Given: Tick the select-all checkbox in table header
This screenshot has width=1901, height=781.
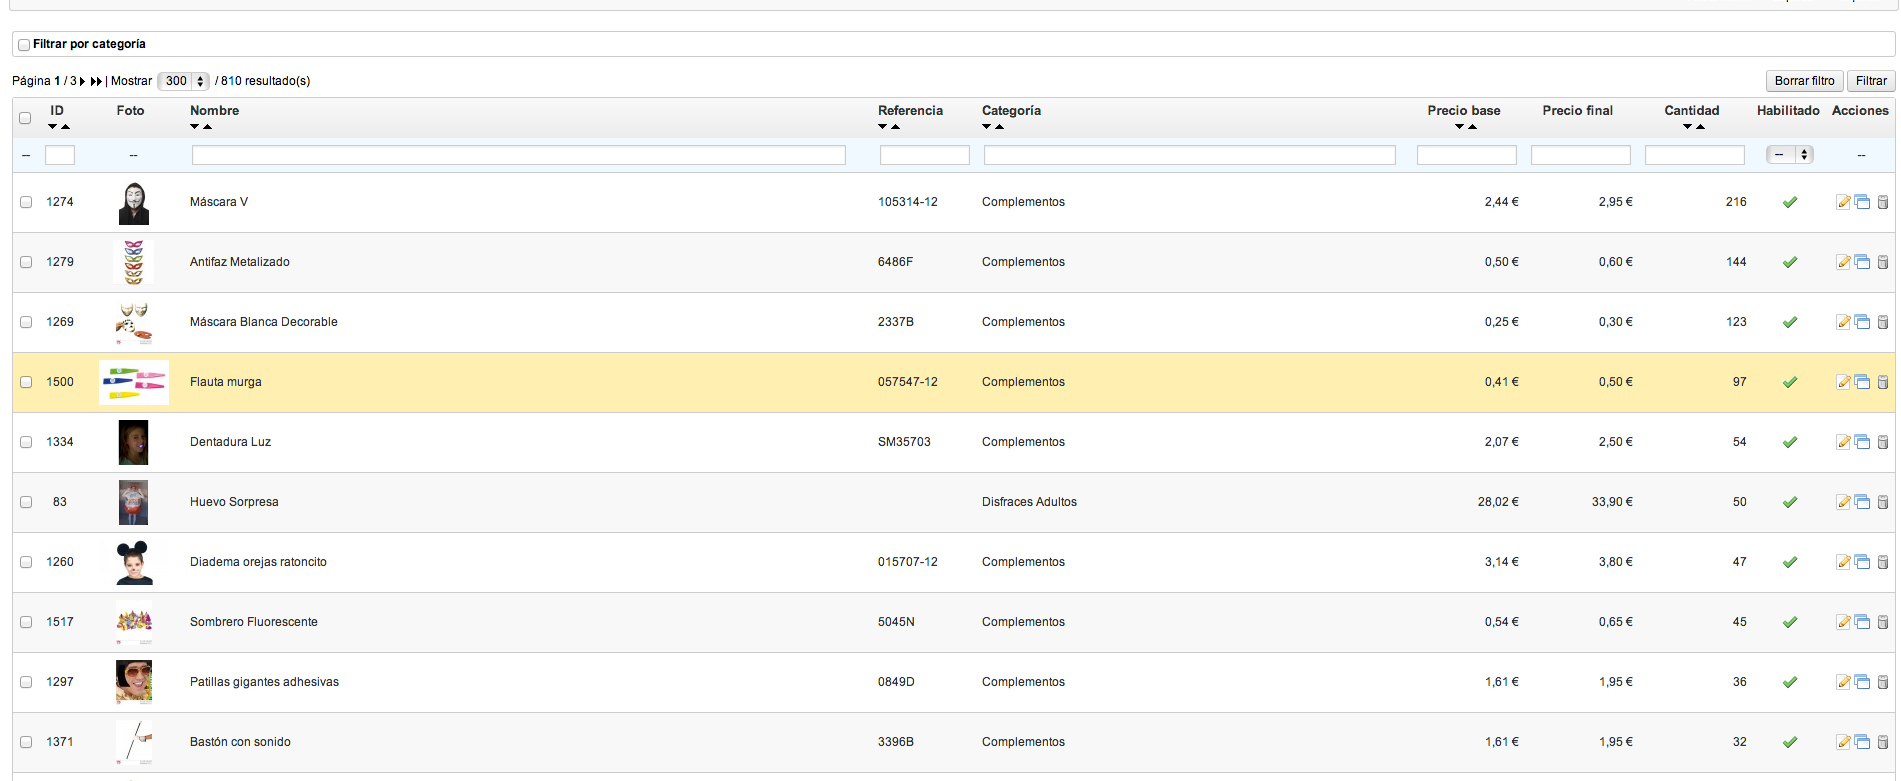Looking at the screenshot, I should [x=25, y=118].
